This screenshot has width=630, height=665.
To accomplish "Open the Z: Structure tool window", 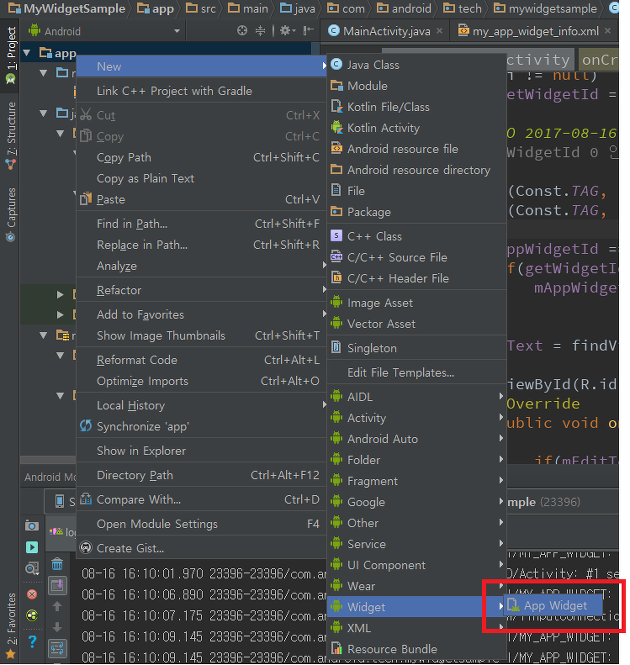I will tap(10, 135).
